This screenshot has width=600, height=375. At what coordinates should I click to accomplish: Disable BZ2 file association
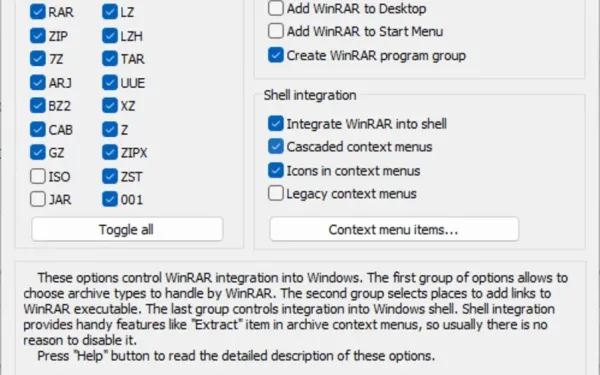38,106
